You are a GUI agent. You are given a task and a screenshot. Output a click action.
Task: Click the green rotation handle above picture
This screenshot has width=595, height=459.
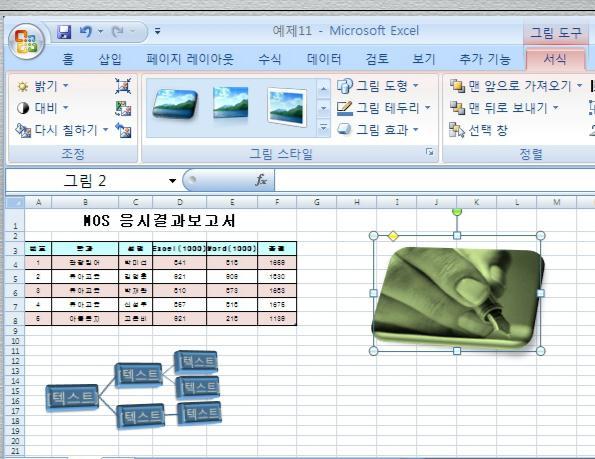point(457,212)
